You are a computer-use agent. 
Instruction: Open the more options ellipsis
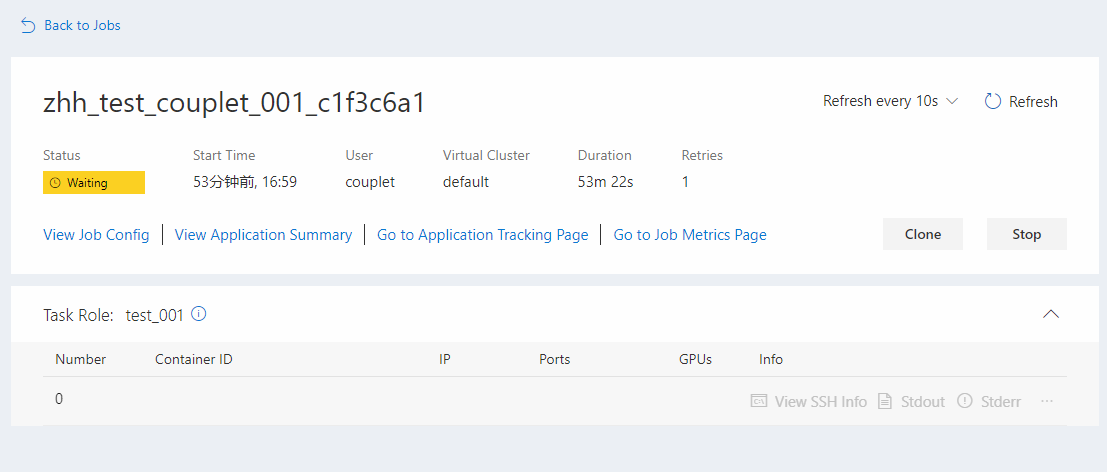click(x=1047, y=401)
